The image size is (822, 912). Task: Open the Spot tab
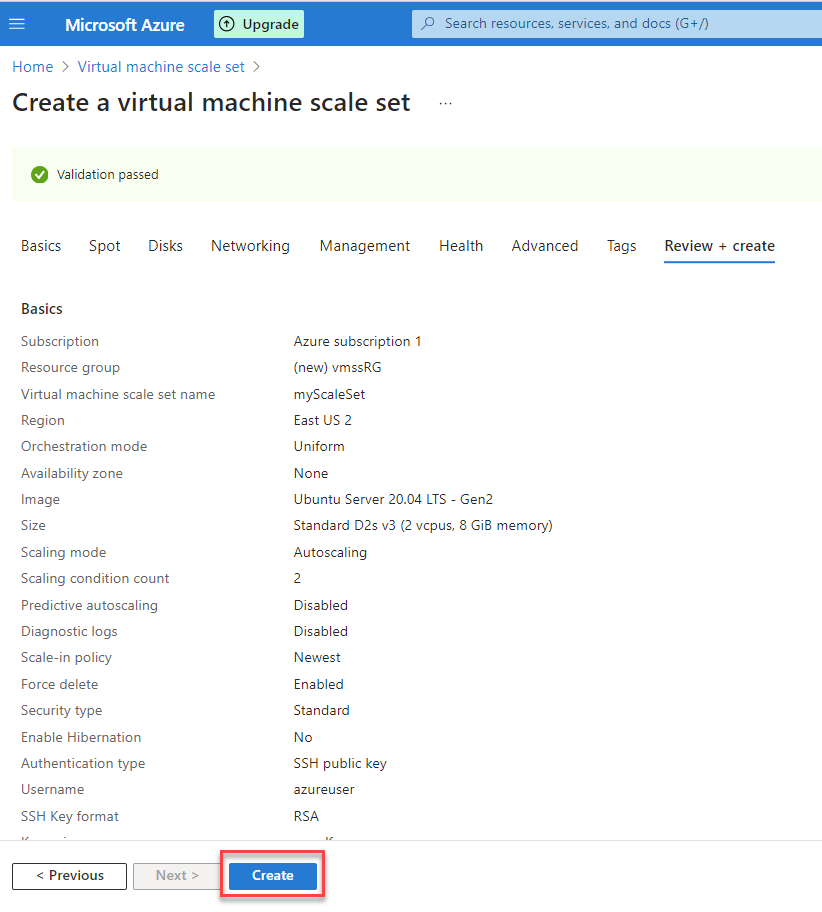(x=105, y=246)
